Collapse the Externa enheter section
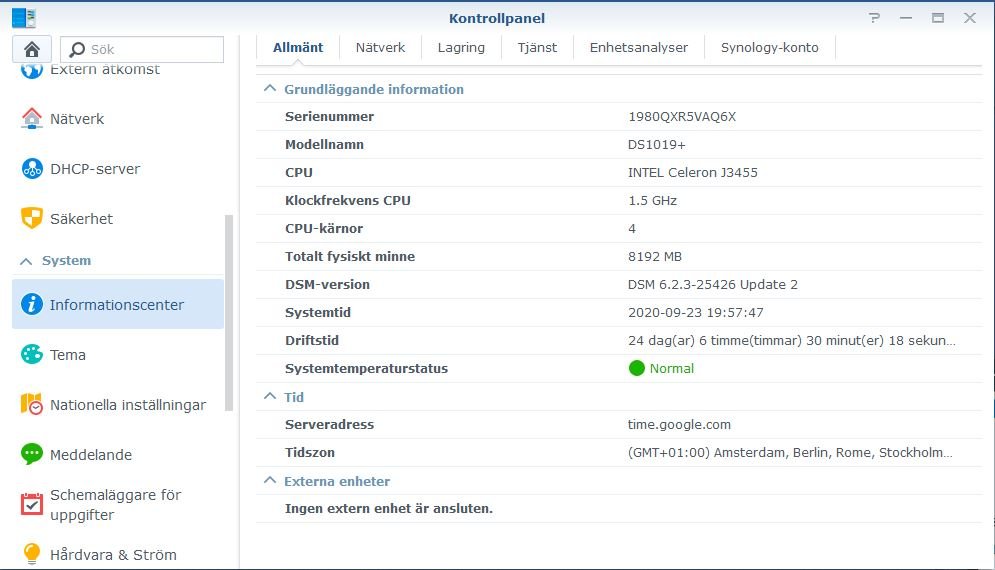The image size is (995, 570). click(269, 481)
